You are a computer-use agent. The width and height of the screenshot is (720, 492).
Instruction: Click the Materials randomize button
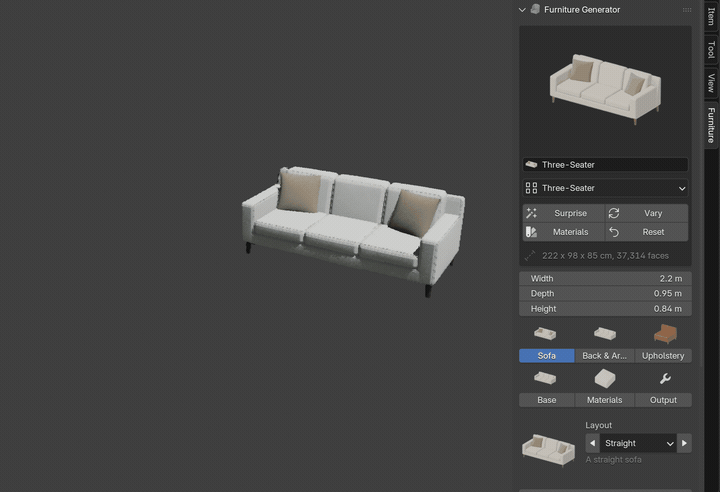click(x=563, y=232)
